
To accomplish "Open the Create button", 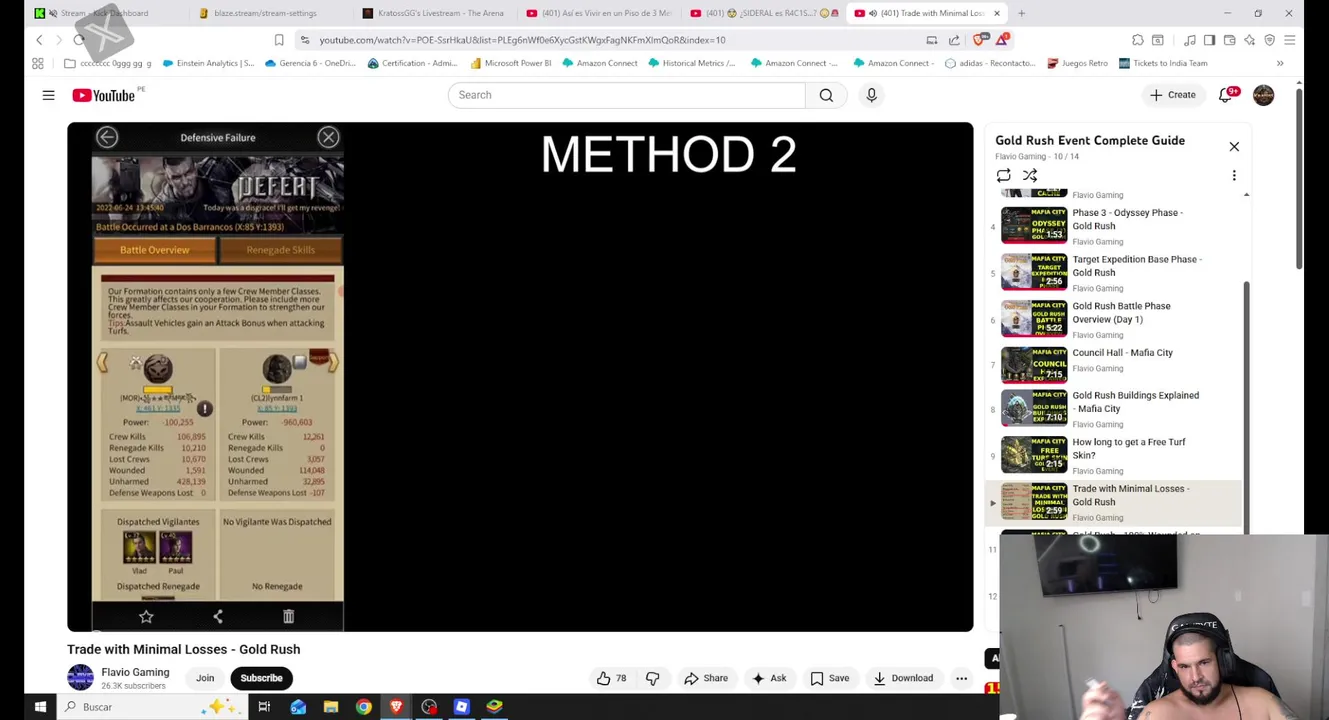I will tap(1173, 95).
